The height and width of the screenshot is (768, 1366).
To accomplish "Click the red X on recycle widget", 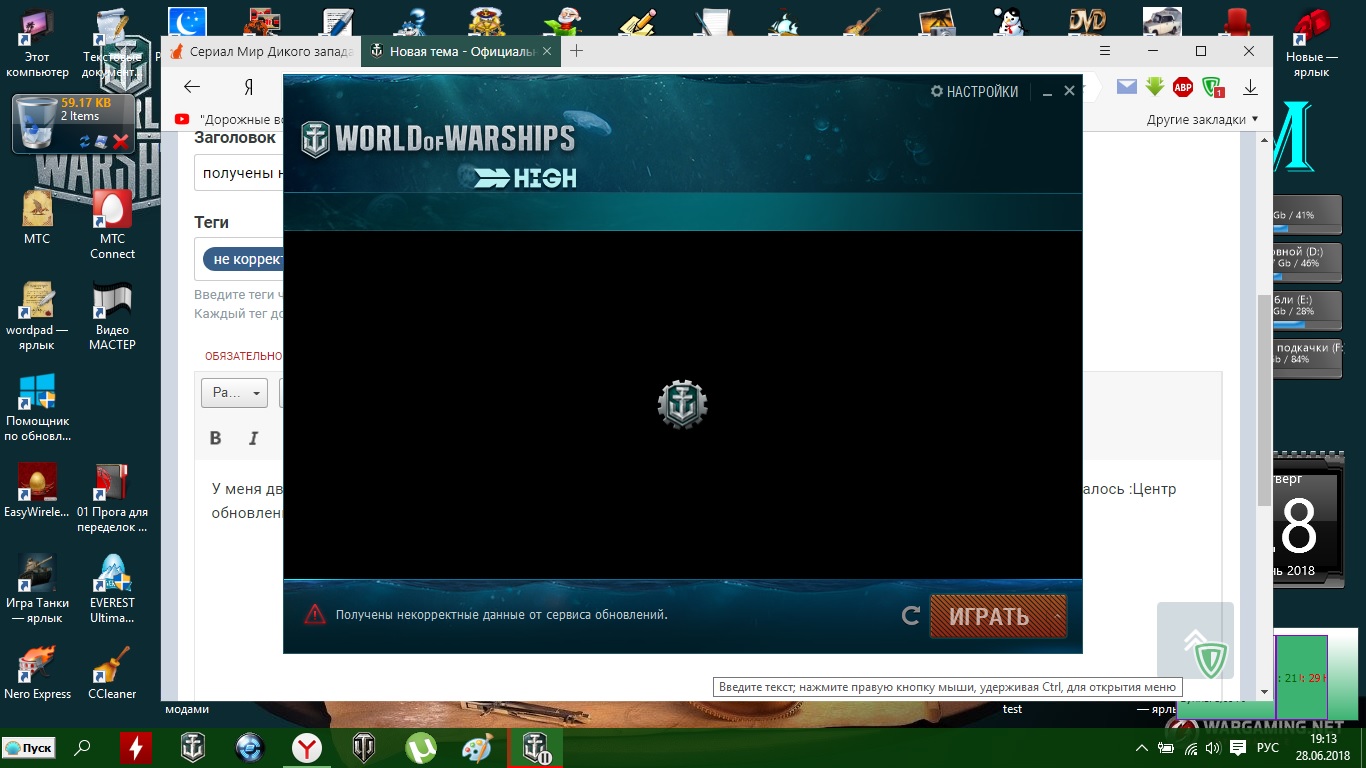I will [x=120, y=141].
